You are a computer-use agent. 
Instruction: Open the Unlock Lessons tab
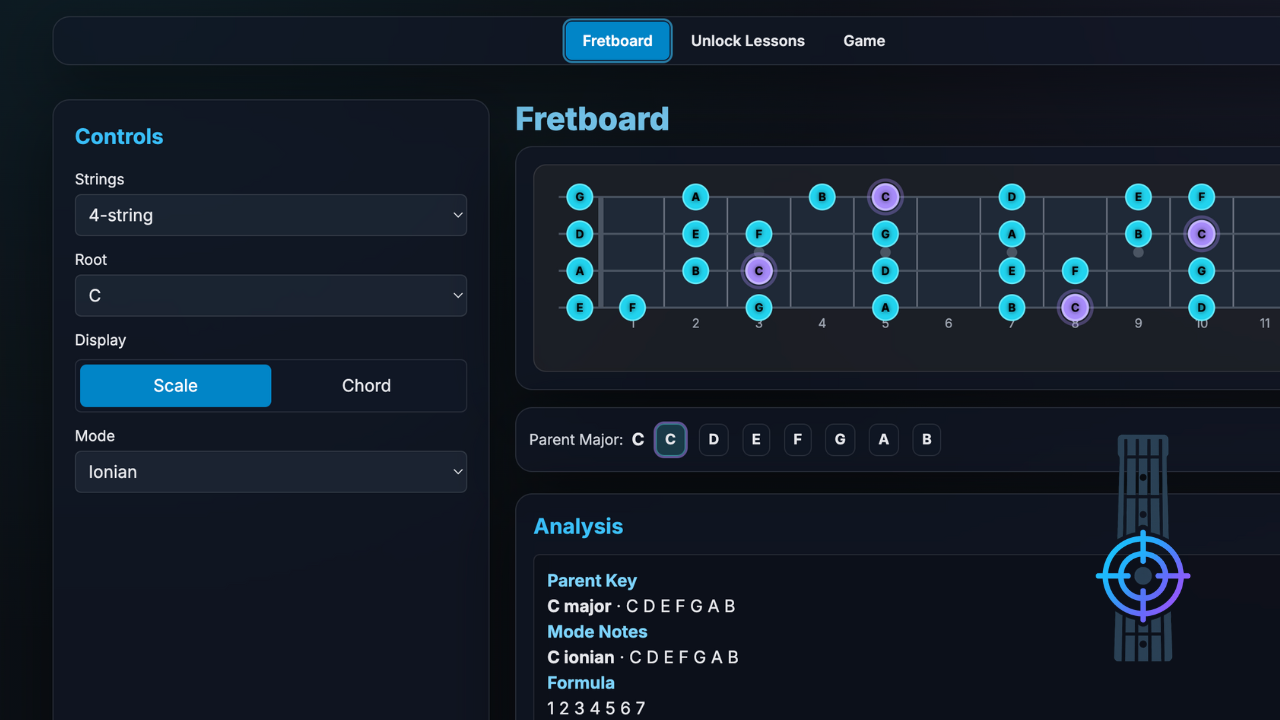point(748,41)
